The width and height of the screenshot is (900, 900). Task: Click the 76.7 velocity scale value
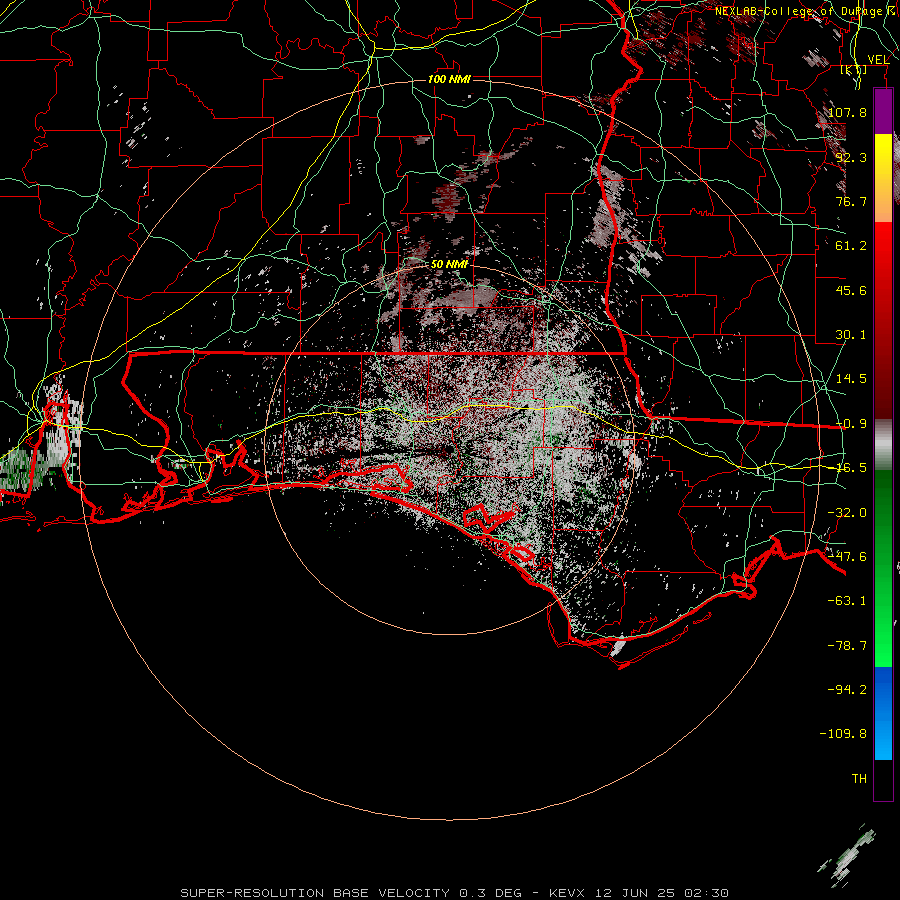851,201
